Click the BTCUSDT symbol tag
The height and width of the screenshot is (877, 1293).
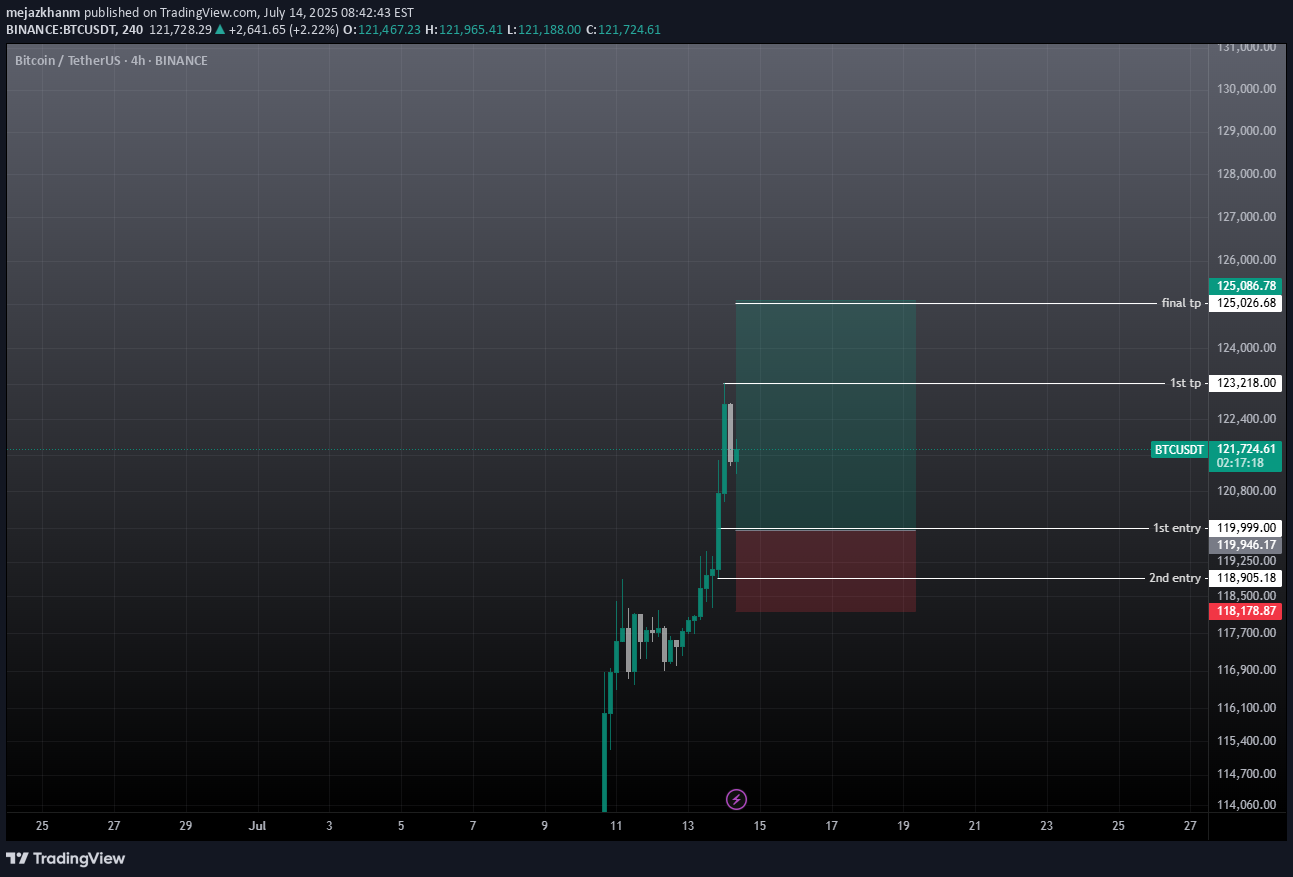click(1179, 450)
